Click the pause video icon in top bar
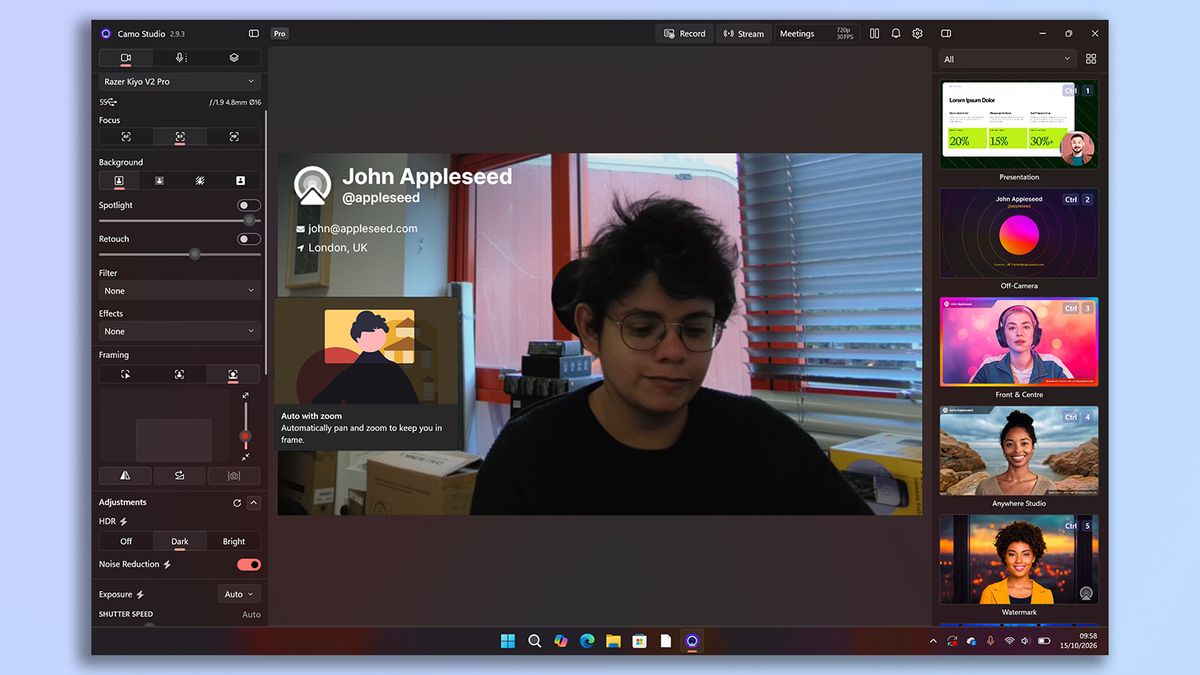1200x675 pixels. [x=874, y=34]
